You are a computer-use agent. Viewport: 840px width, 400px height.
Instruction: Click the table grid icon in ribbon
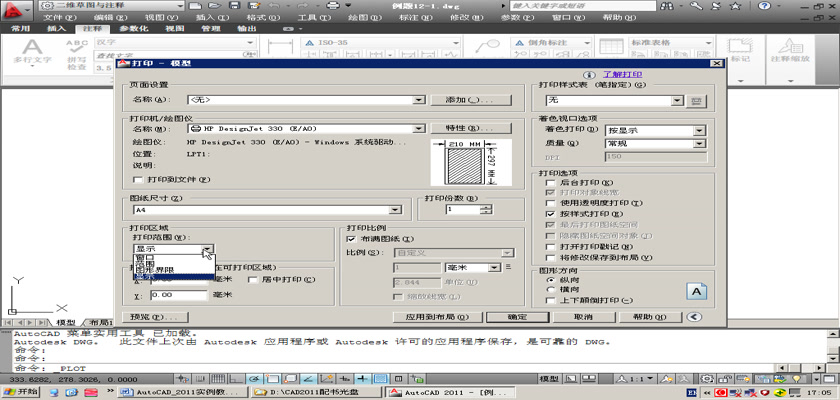click(x=611, y=47)
